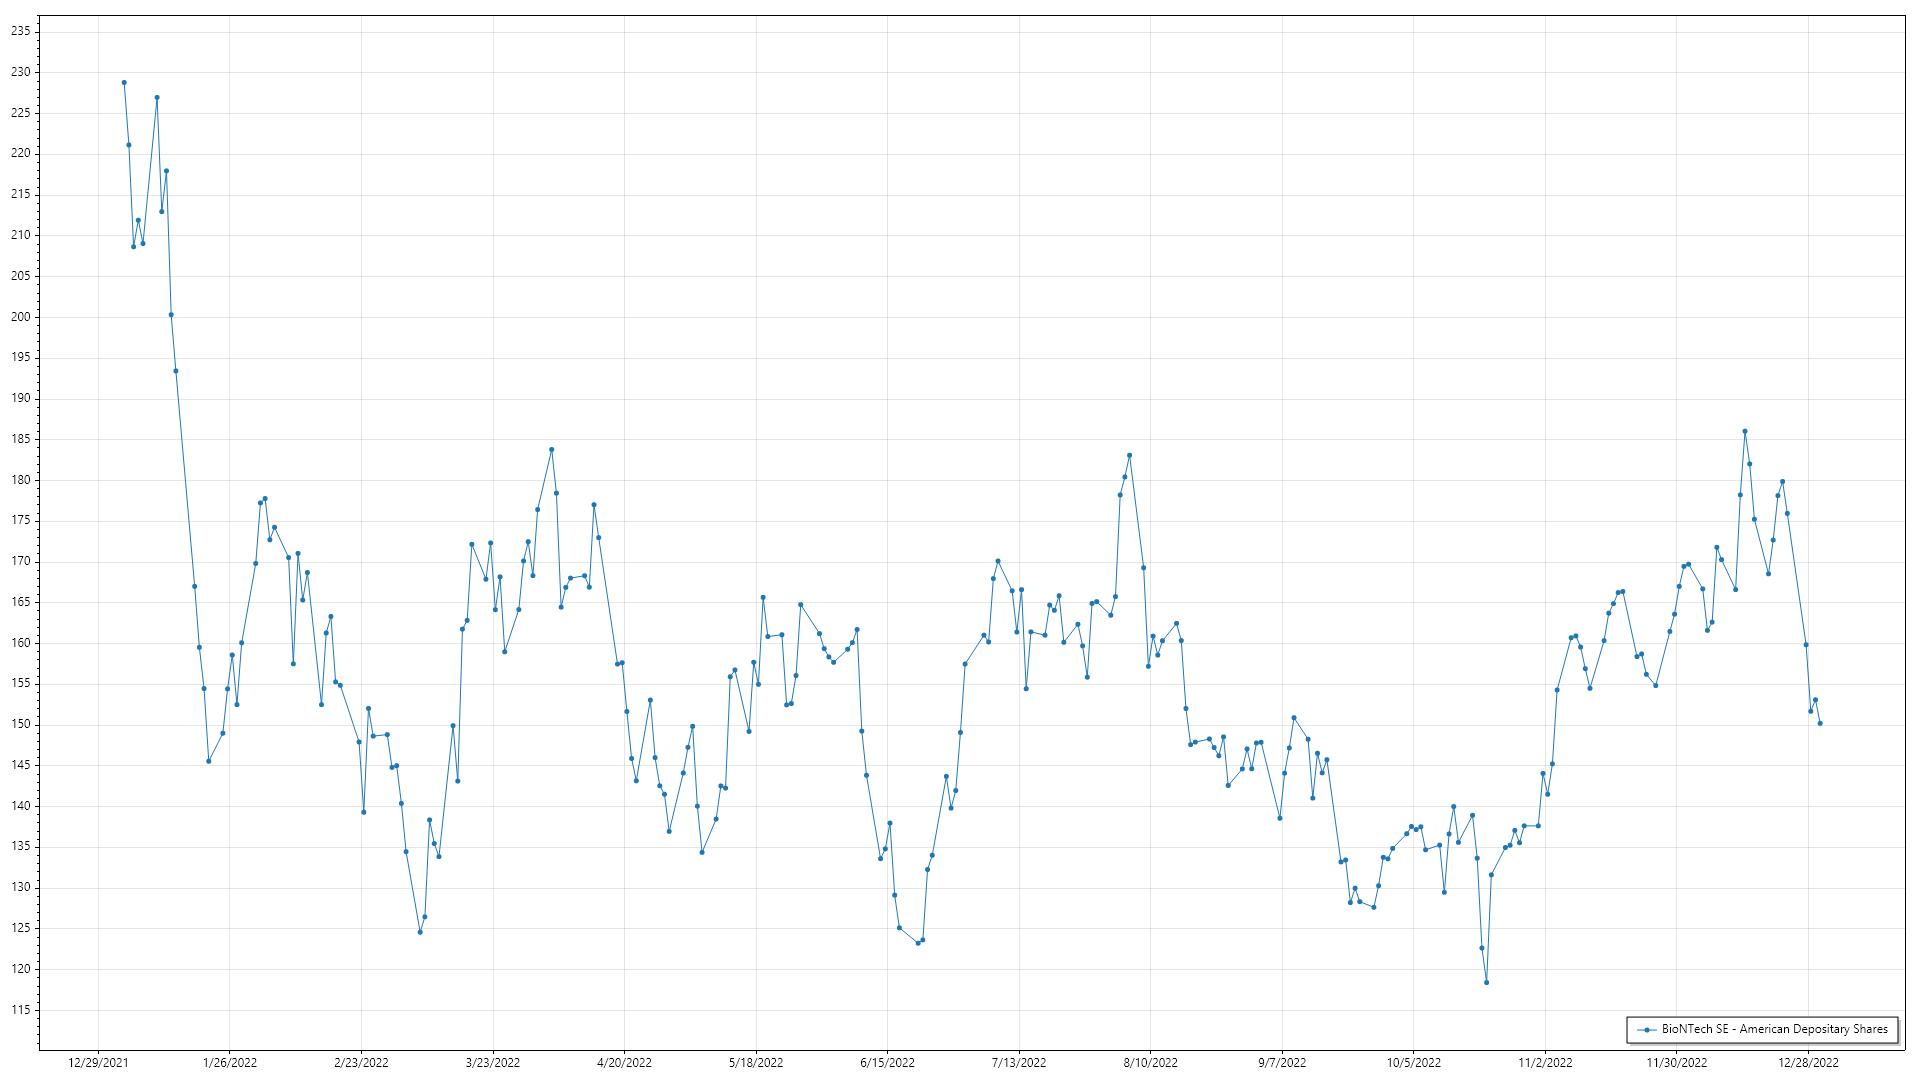Image resolution: width=1920 pixels, height=1080 pixels.
Task: Select the 8/10/2022 x-axis date label
Action: click(1150, 1062)
